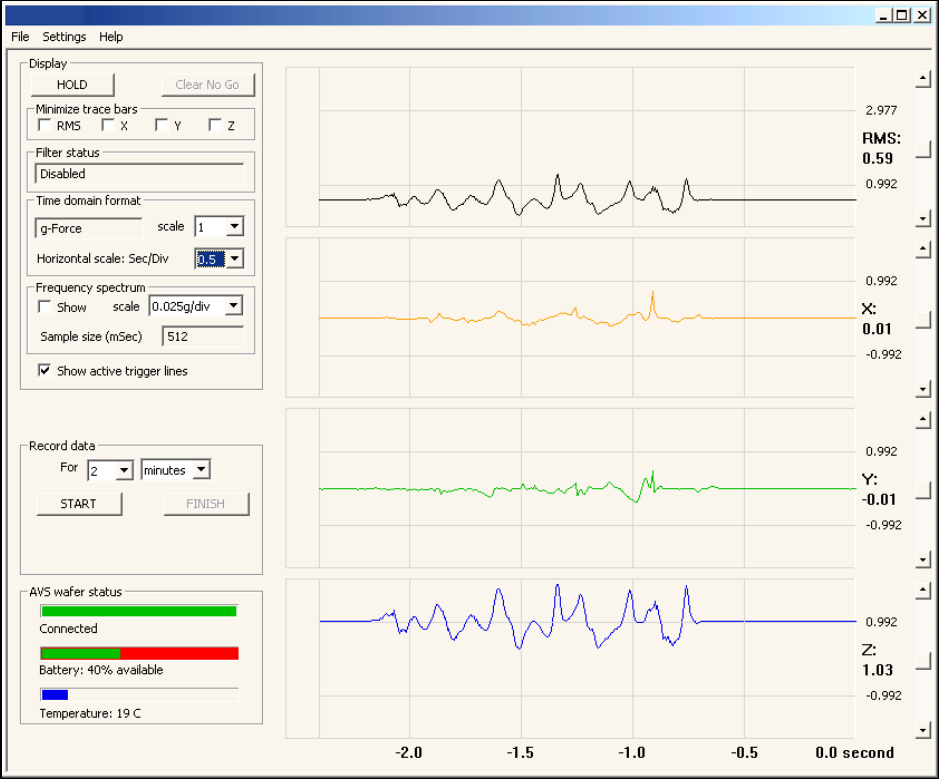Image resolution: width=939 pixels, height=779 pixels.
Task: Open the Horizontal scale Sec/Div dropdown
Action: [235, 259]
